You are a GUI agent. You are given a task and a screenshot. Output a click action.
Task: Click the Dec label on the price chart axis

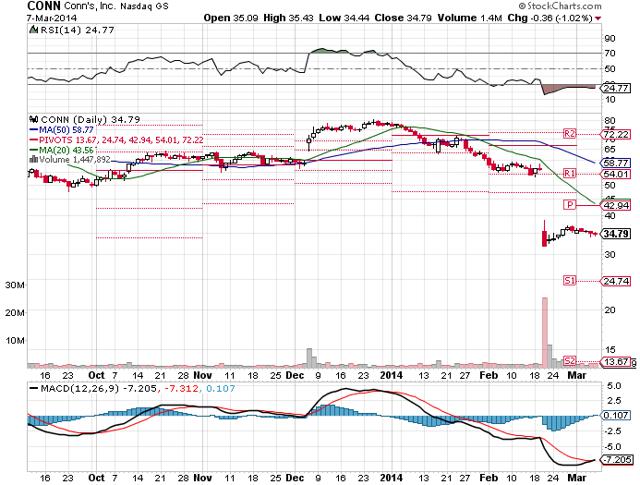click(x=295, y=375)
